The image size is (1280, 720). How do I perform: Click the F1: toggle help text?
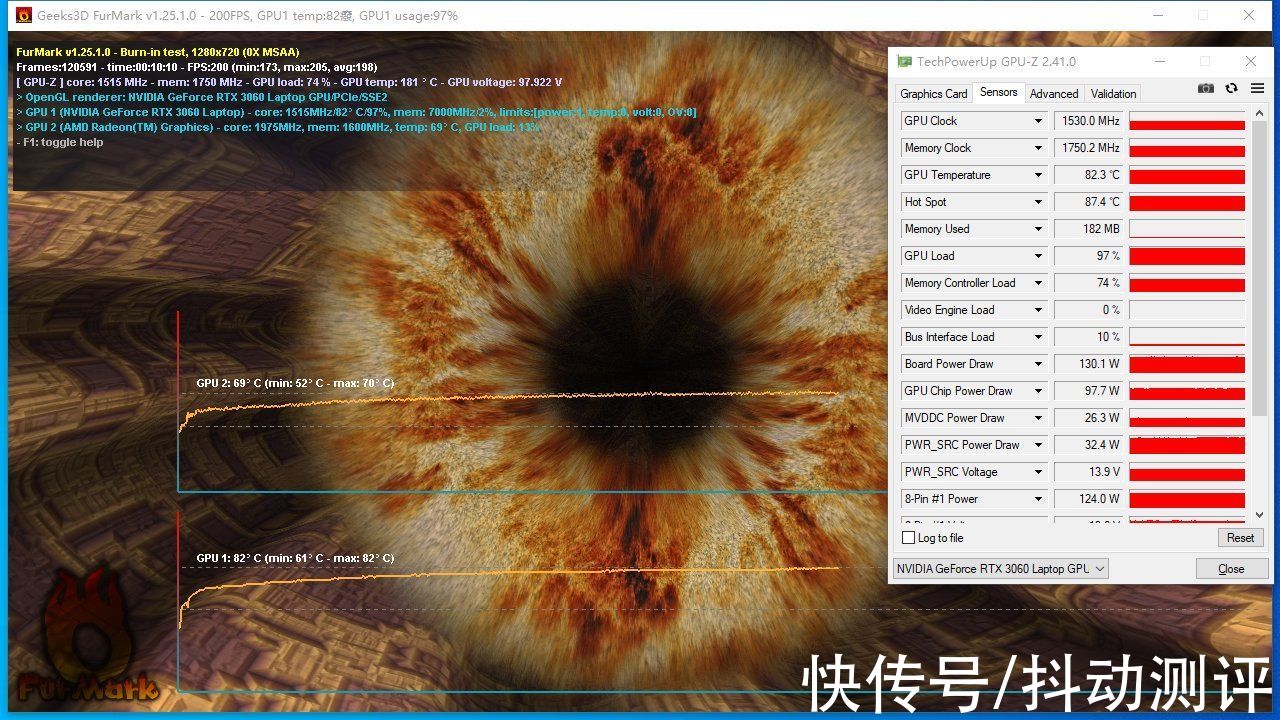(60, 142)
